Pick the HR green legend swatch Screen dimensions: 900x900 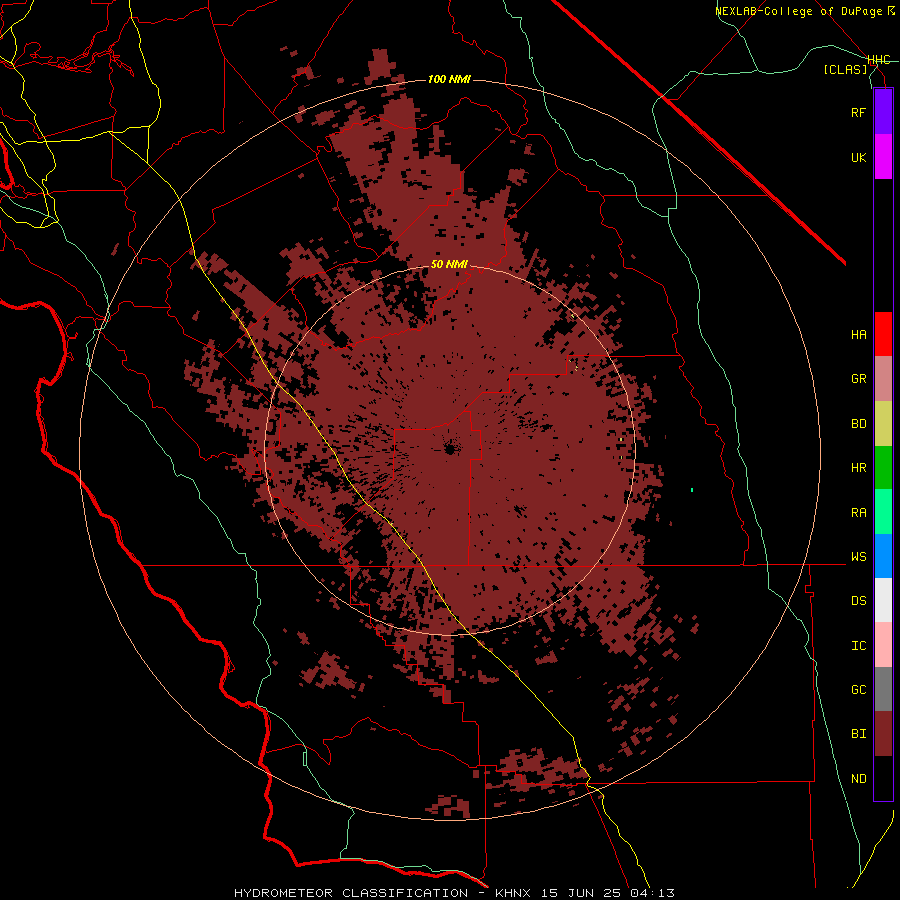[883, 468]
